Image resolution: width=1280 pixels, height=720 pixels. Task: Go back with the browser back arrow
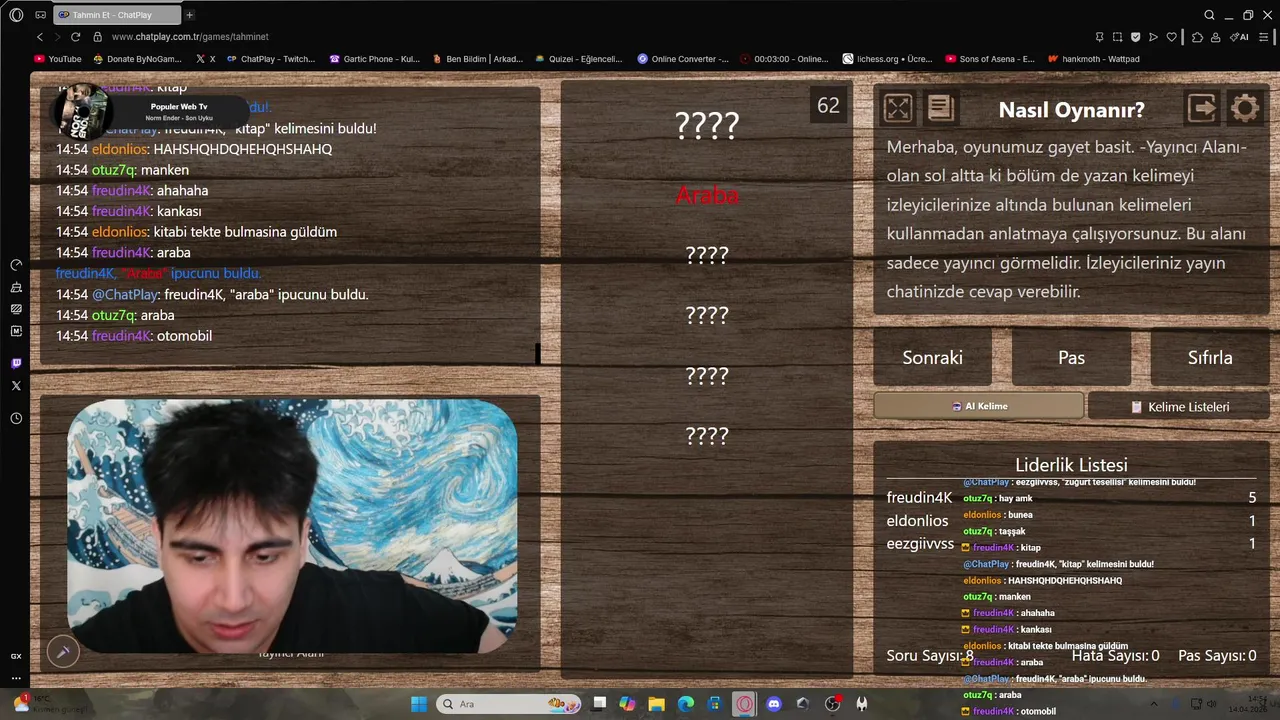(40, 37)
